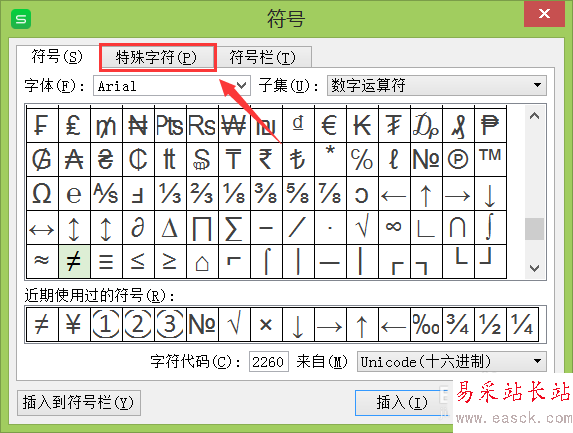Pick the № sign in recent symbols
Screen dimensions: 573x433
pyautogui.click(x=202, y=324)
